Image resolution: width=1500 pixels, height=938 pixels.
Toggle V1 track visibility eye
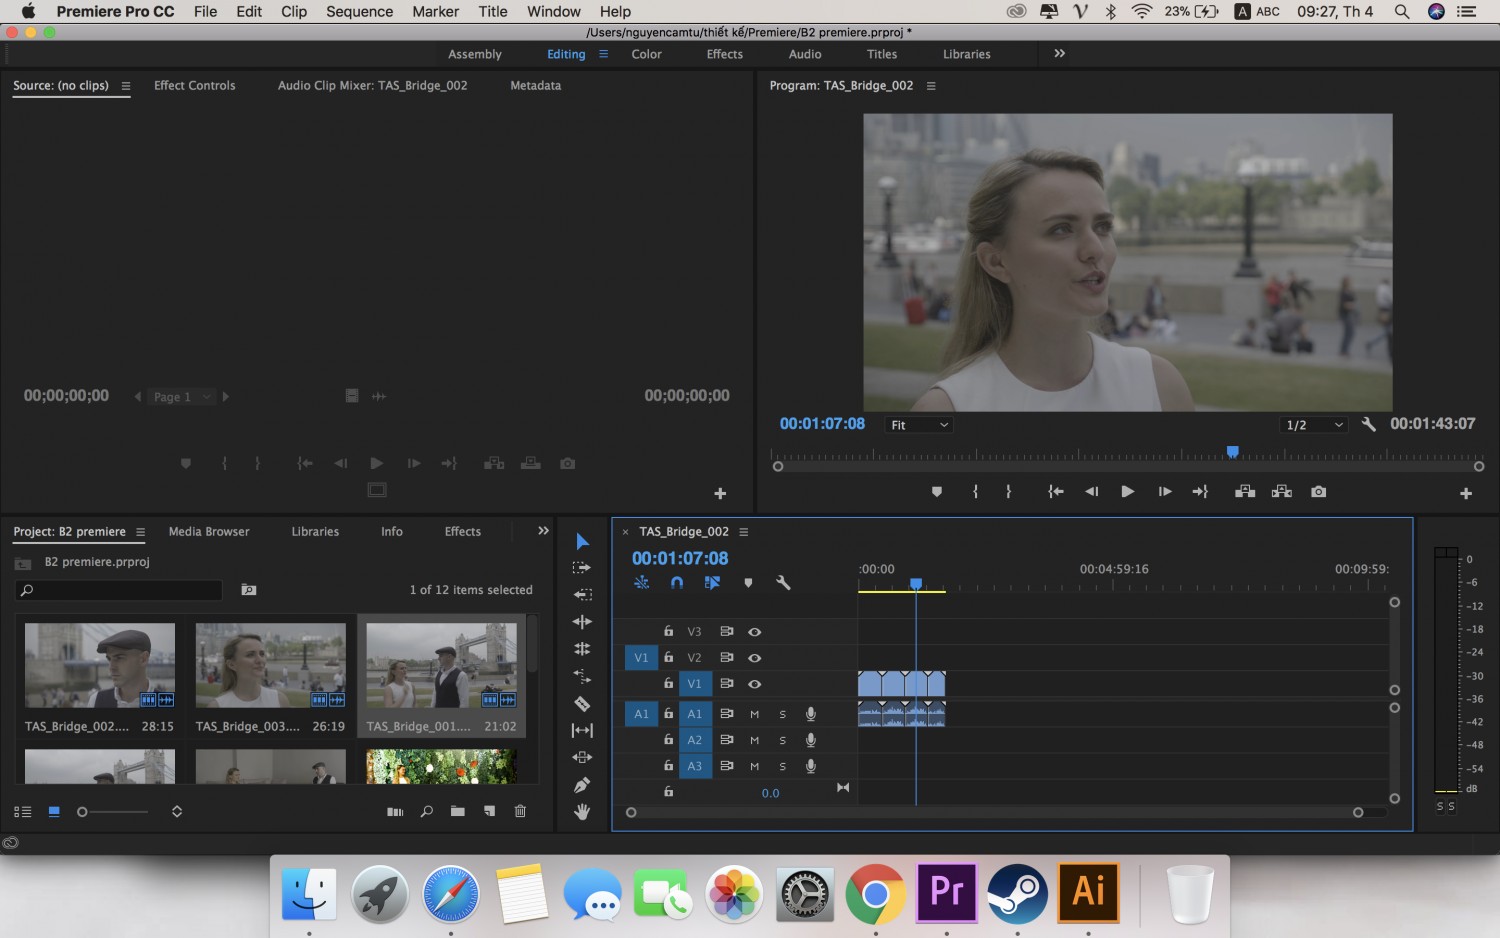755,684
